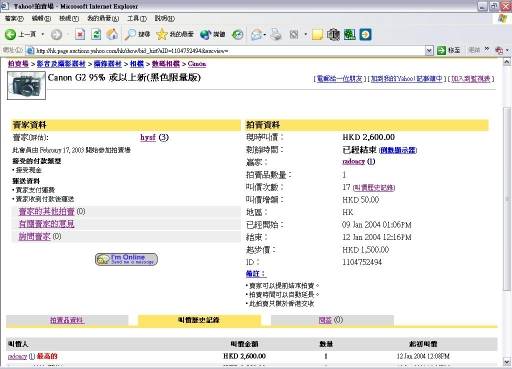Click the blue arrow toolbar icon at end

[x=365, y=34]
